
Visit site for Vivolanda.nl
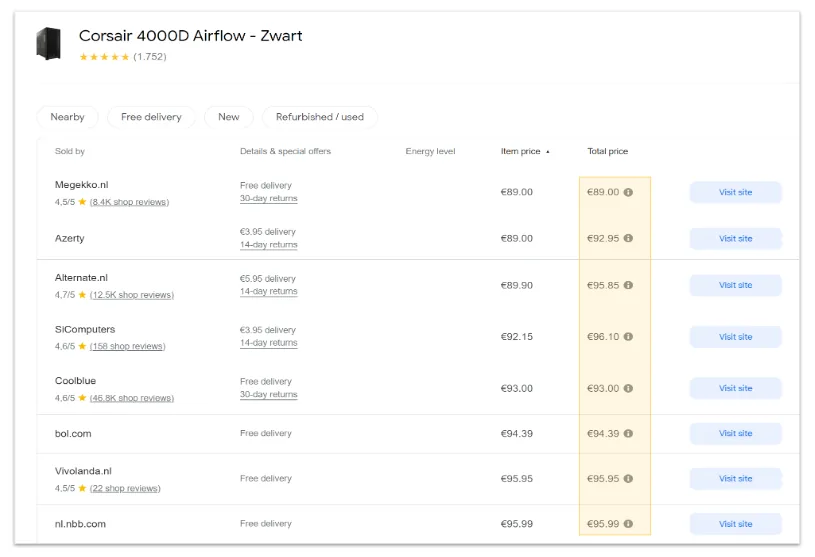[735, 479]
